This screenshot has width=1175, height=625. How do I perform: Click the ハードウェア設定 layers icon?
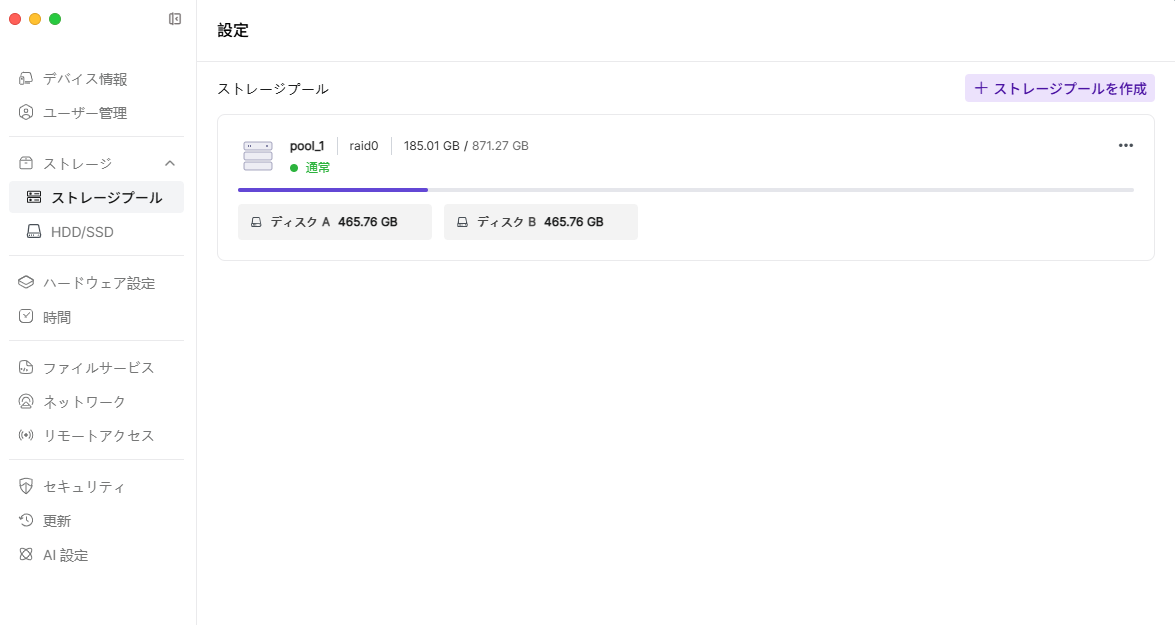point(26,283)
